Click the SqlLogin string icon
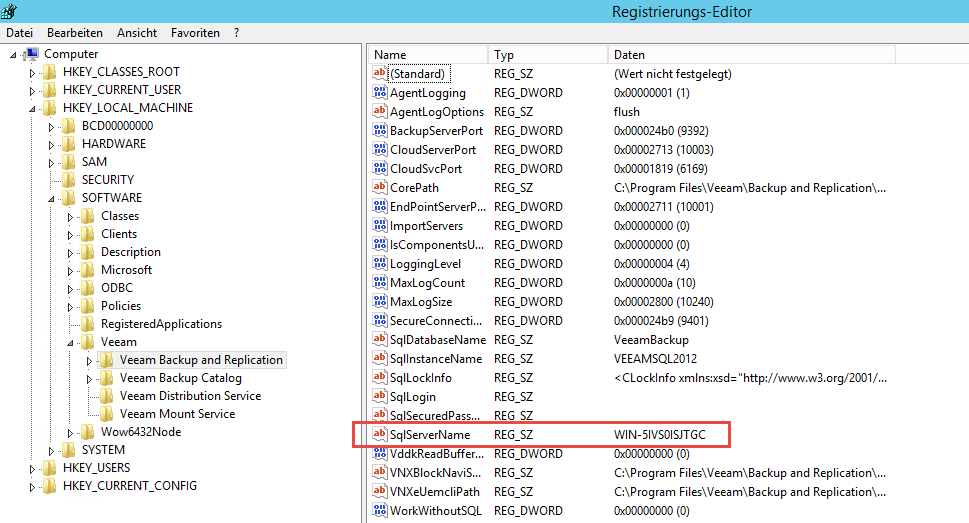 [379, 396]
